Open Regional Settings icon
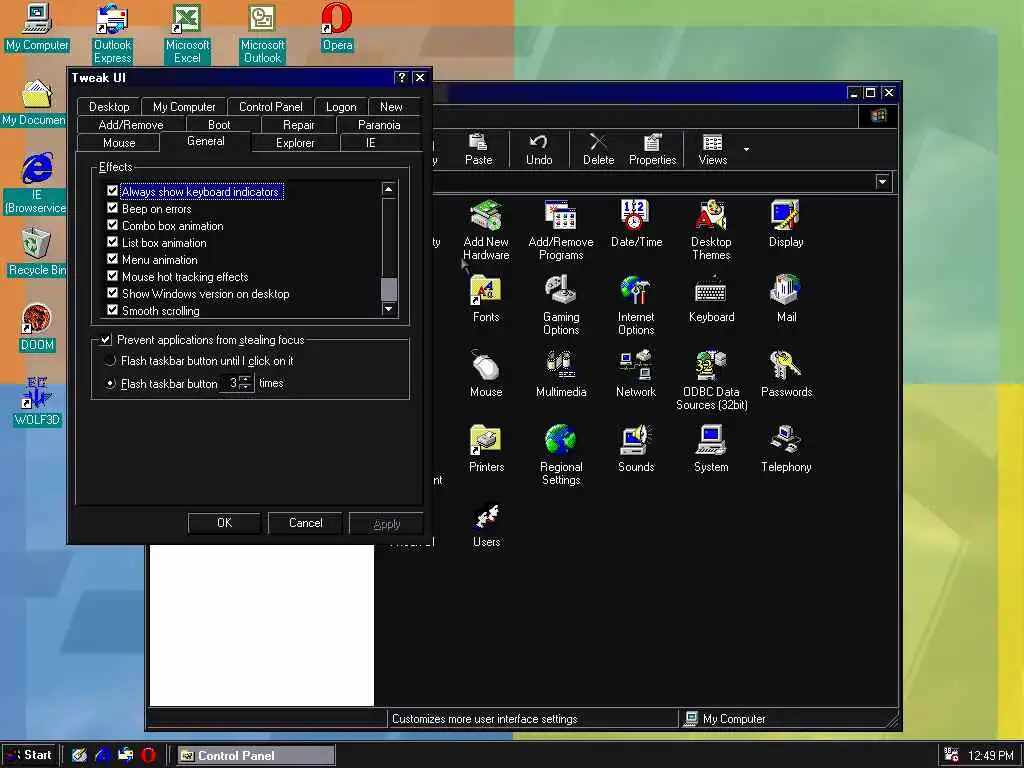 tap(560, 455)
